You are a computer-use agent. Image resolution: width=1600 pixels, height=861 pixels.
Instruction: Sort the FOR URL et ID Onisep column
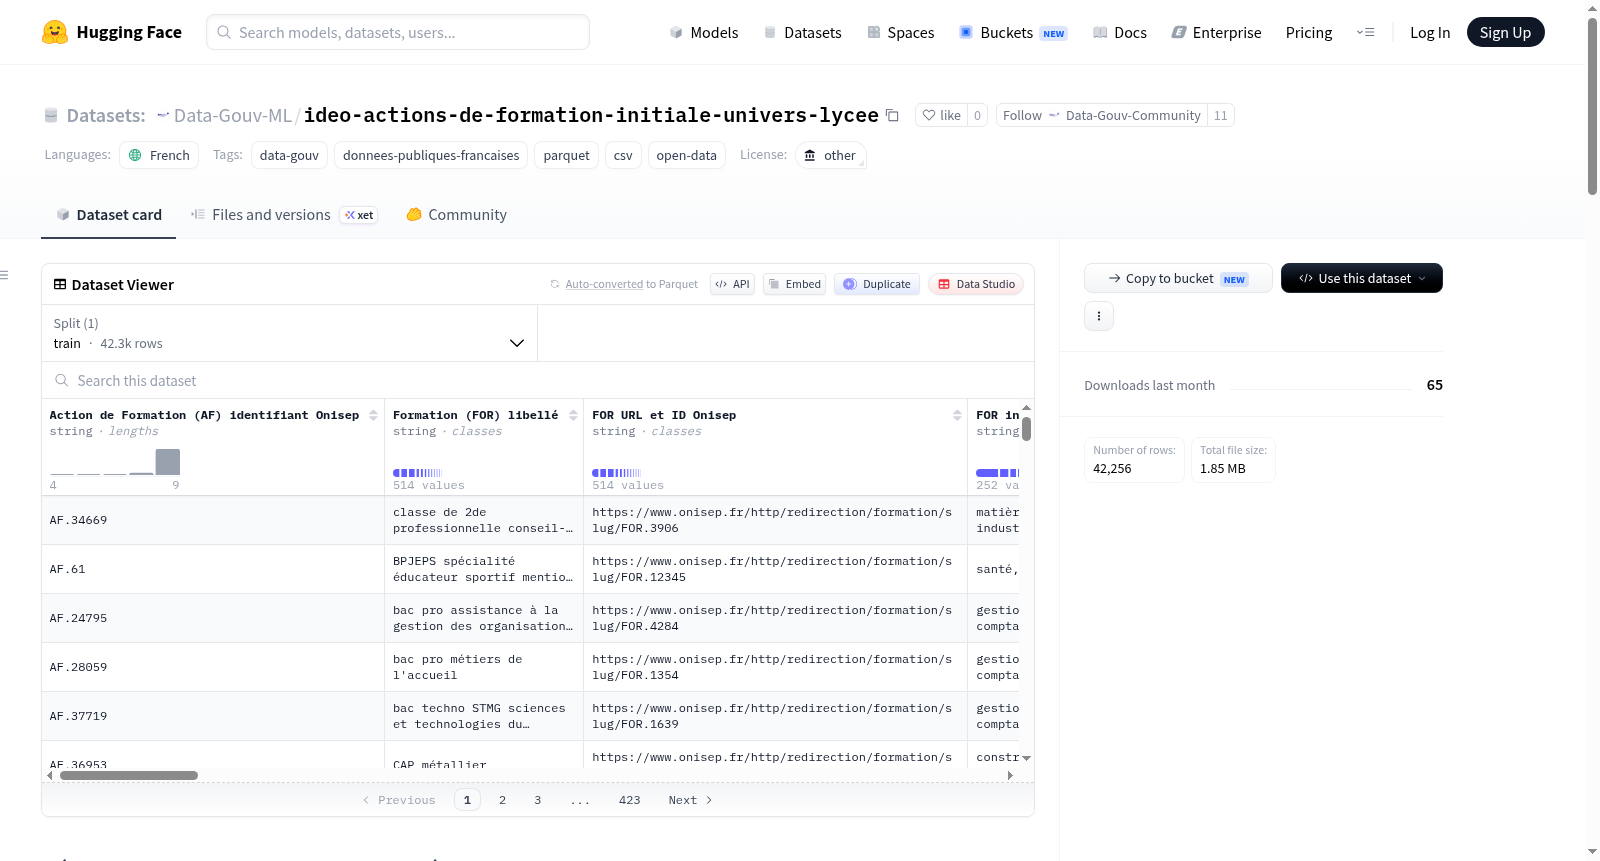[957, 415]
